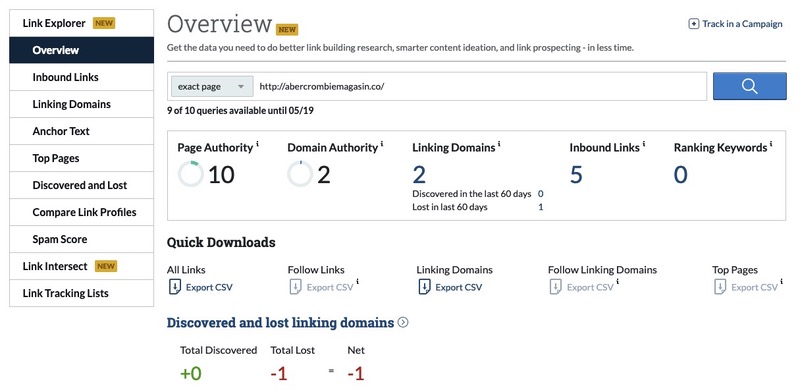Click the NEW badge beside Link Intersect

point(106,266)
